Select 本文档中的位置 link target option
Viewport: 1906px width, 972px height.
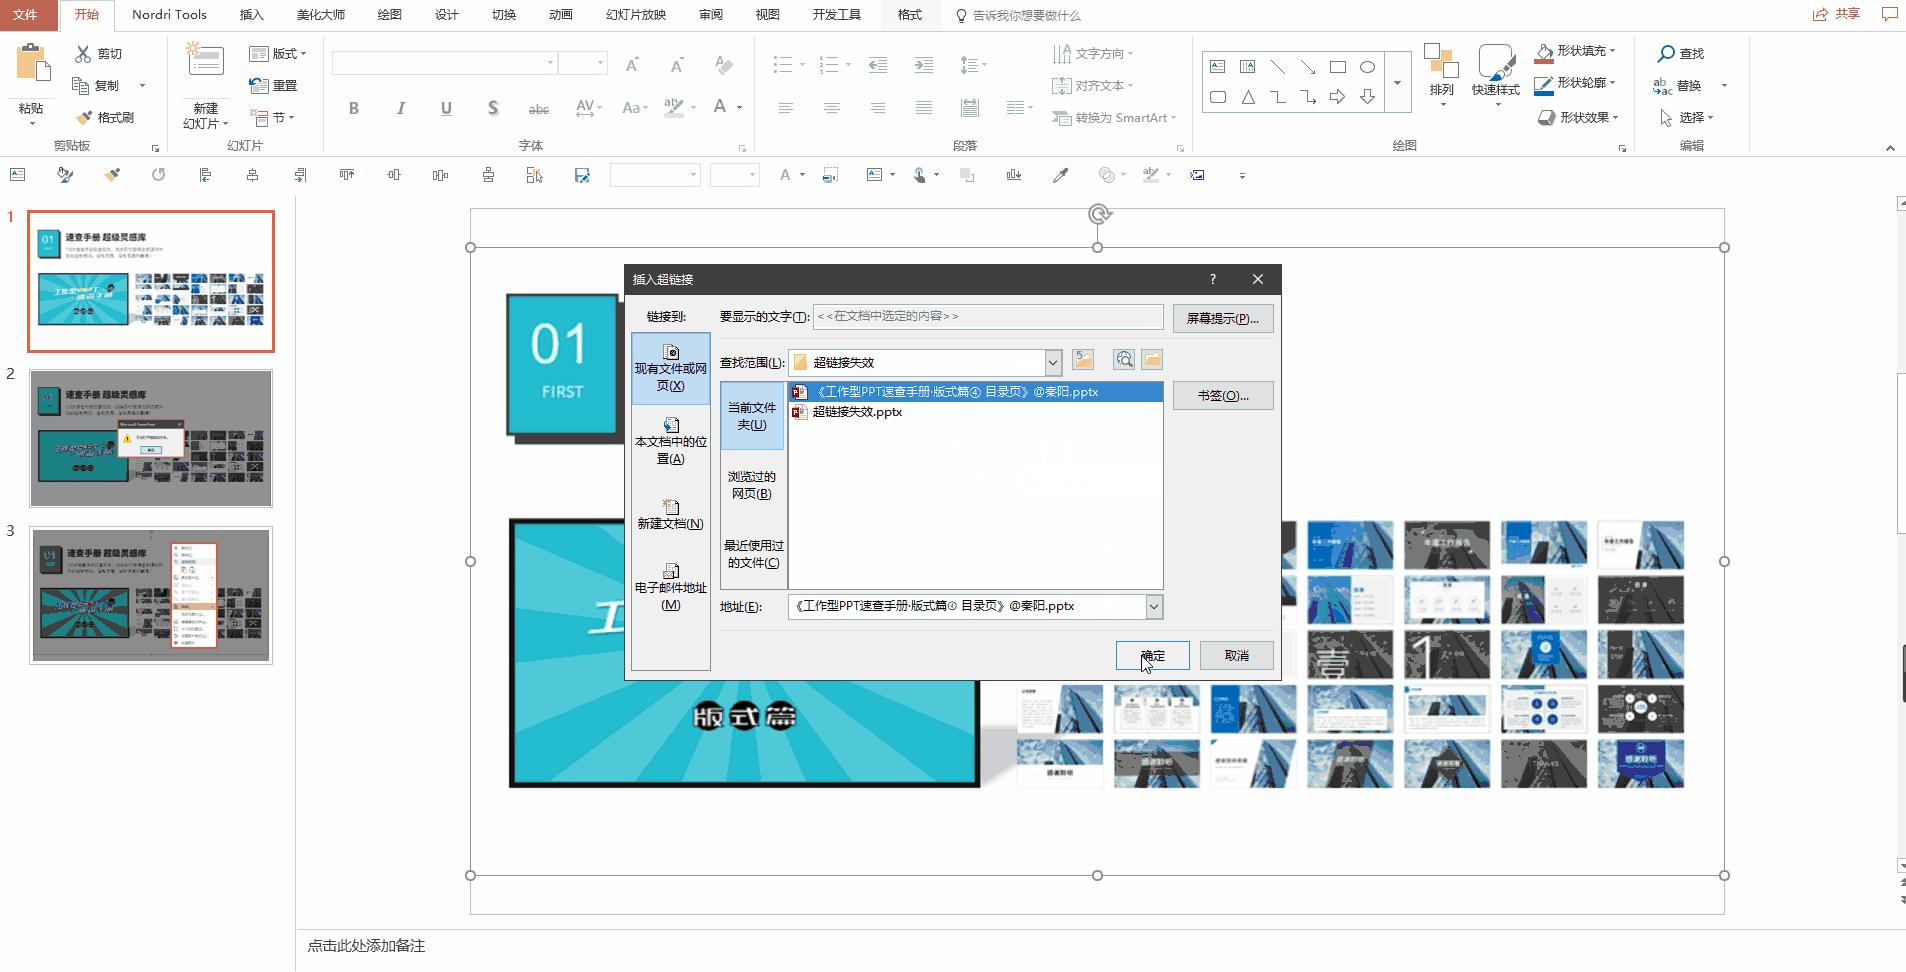[671, 441]
